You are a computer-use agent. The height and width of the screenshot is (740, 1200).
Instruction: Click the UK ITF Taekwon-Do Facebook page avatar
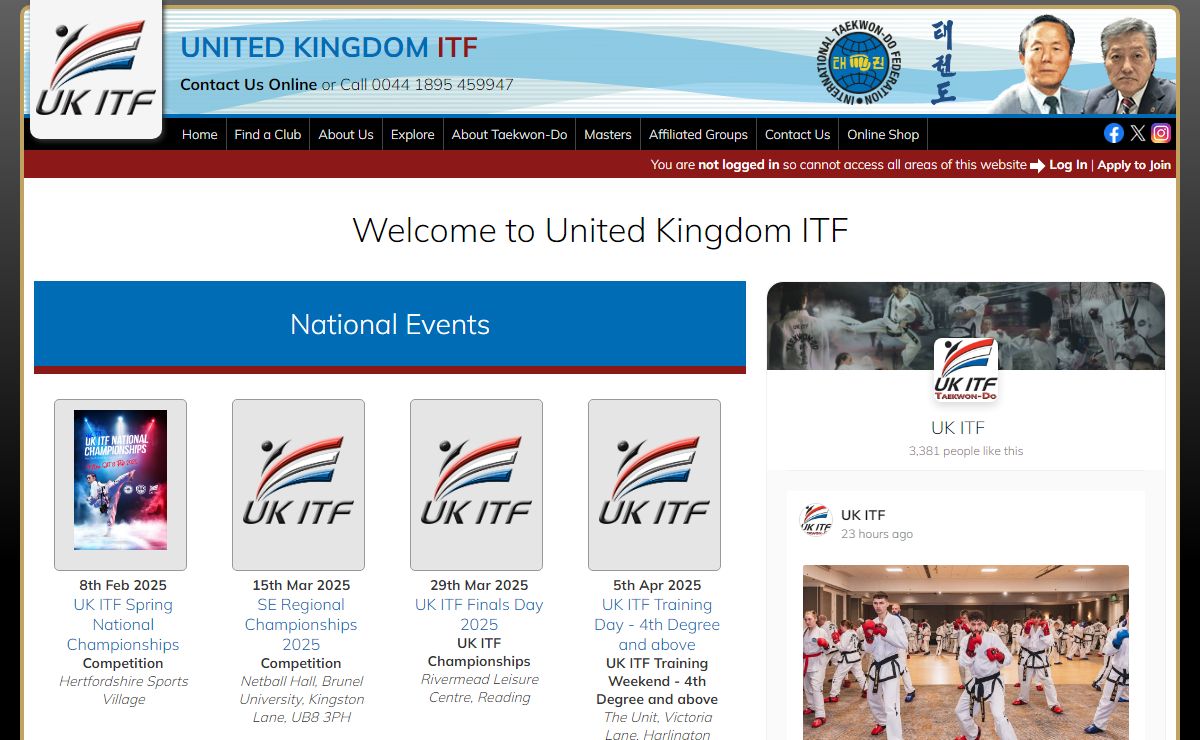(965, 370)
